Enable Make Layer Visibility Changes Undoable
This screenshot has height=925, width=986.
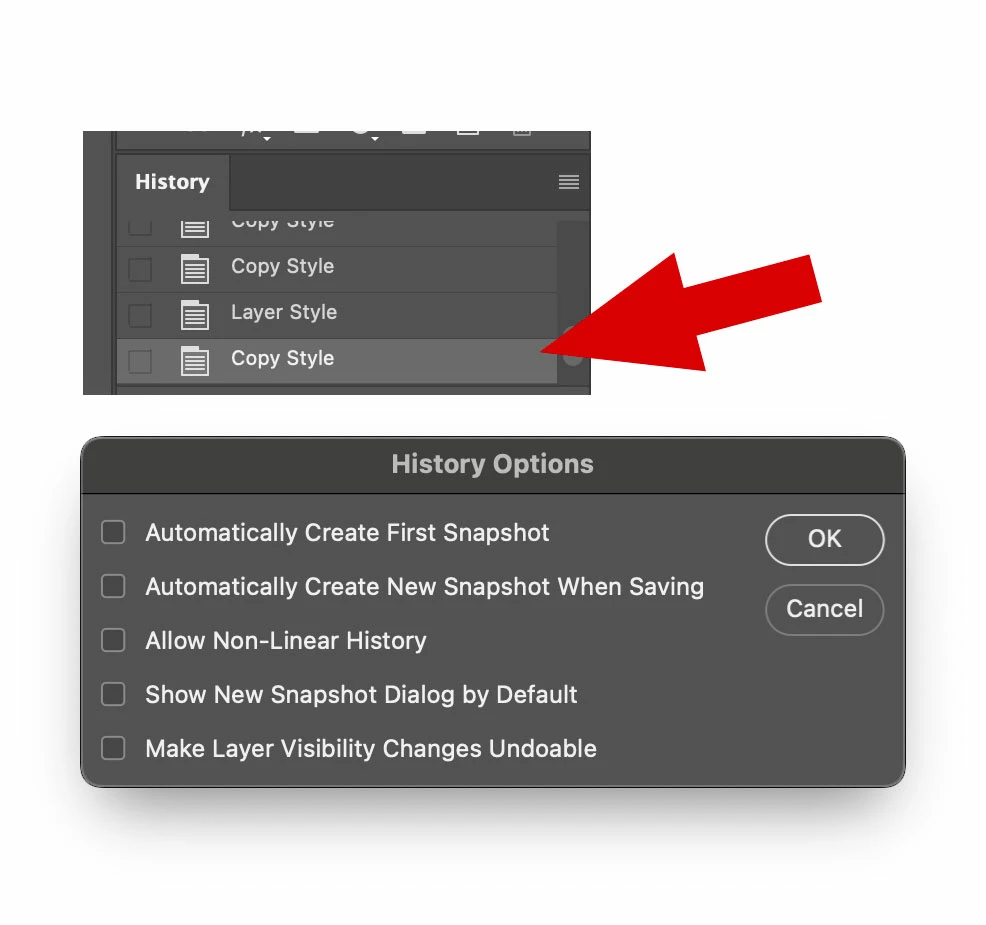click(x=113, y=748)
